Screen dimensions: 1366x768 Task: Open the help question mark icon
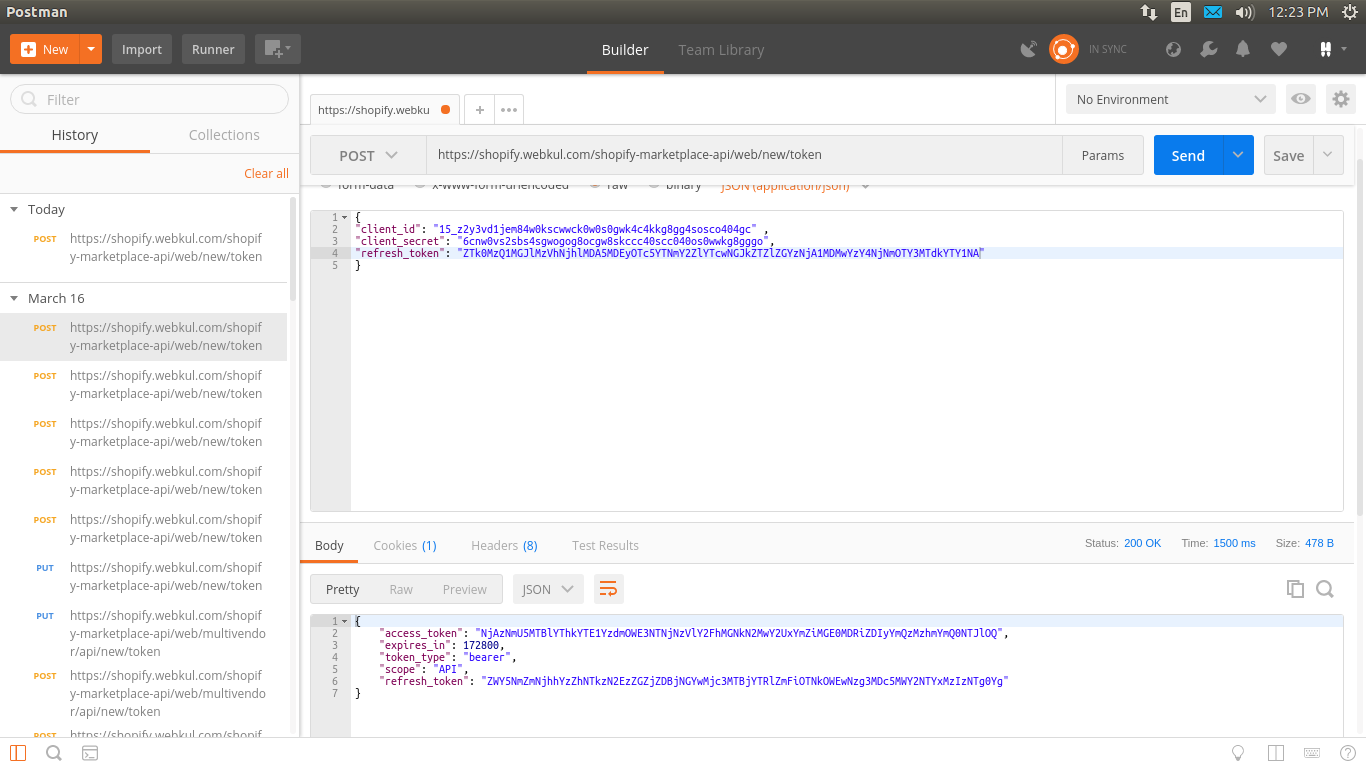coord(1346,753)
